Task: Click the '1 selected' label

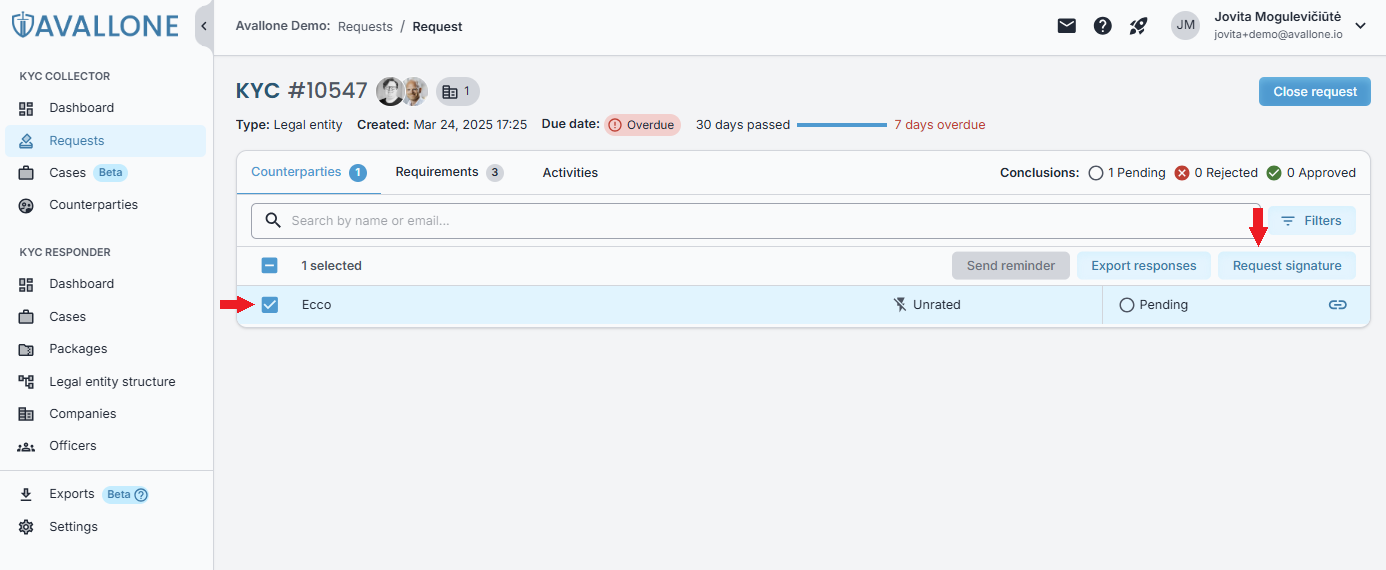Action: [x=331, y=266]
